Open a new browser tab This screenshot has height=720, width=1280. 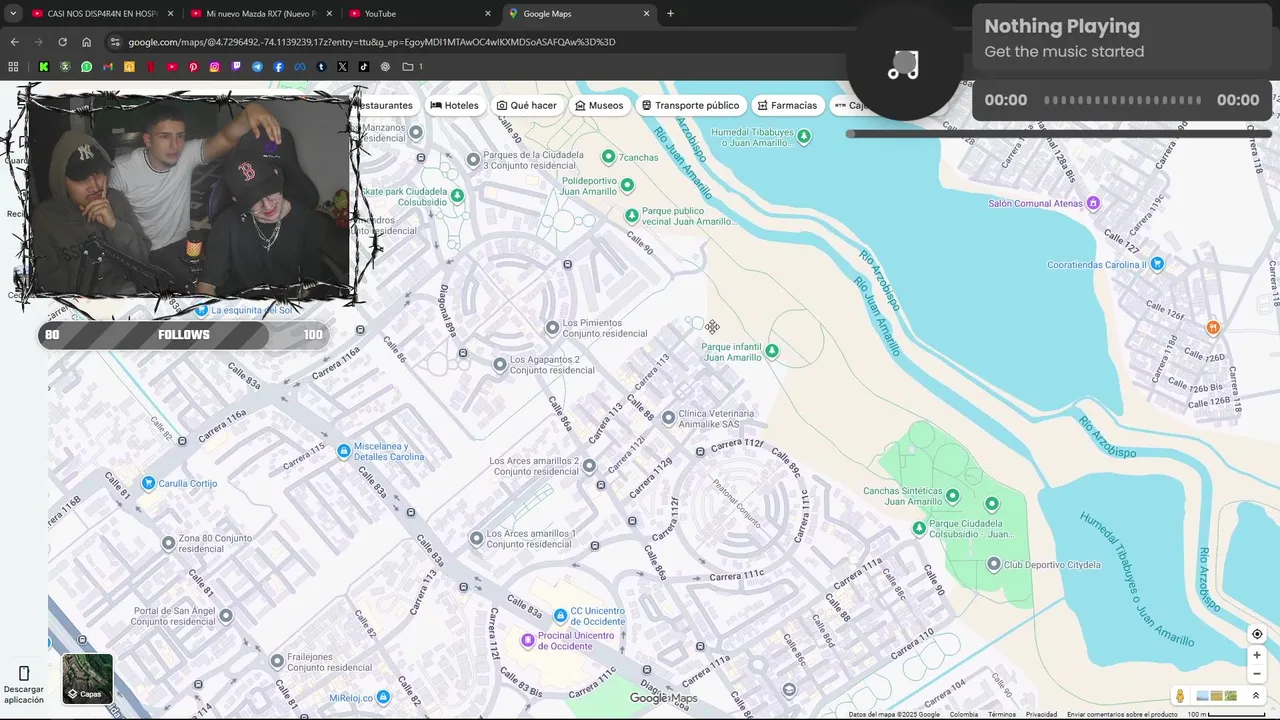[x=670, y=13]
